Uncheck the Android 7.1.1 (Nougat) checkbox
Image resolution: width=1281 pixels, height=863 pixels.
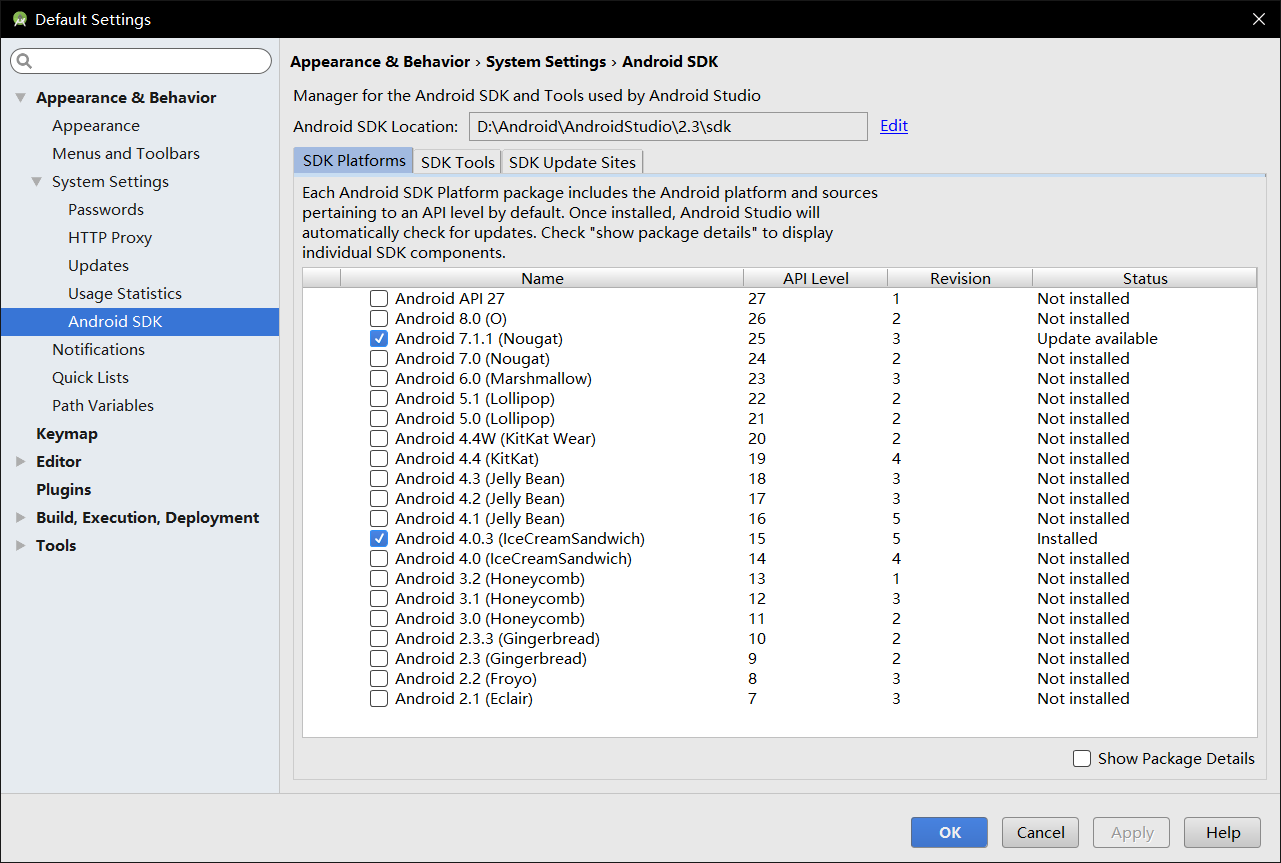click(x=379, y=338)
